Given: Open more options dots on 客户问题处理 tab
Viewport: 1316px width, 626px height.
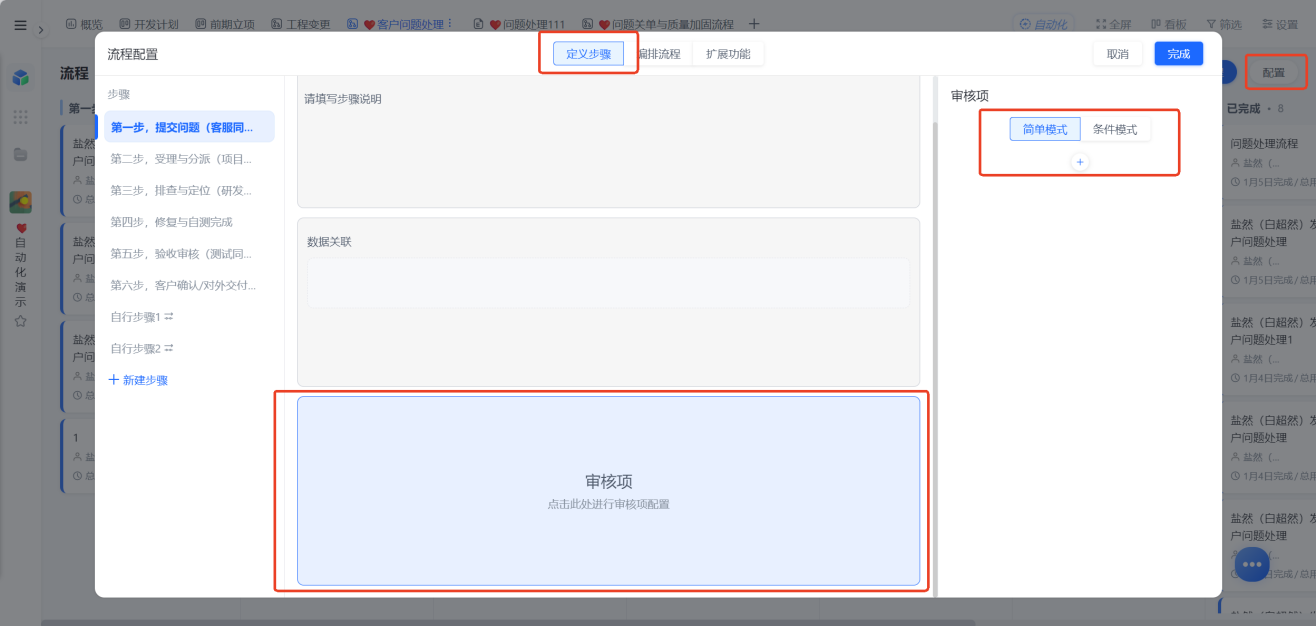Looking at the screenshot, I should click(449, 24).
